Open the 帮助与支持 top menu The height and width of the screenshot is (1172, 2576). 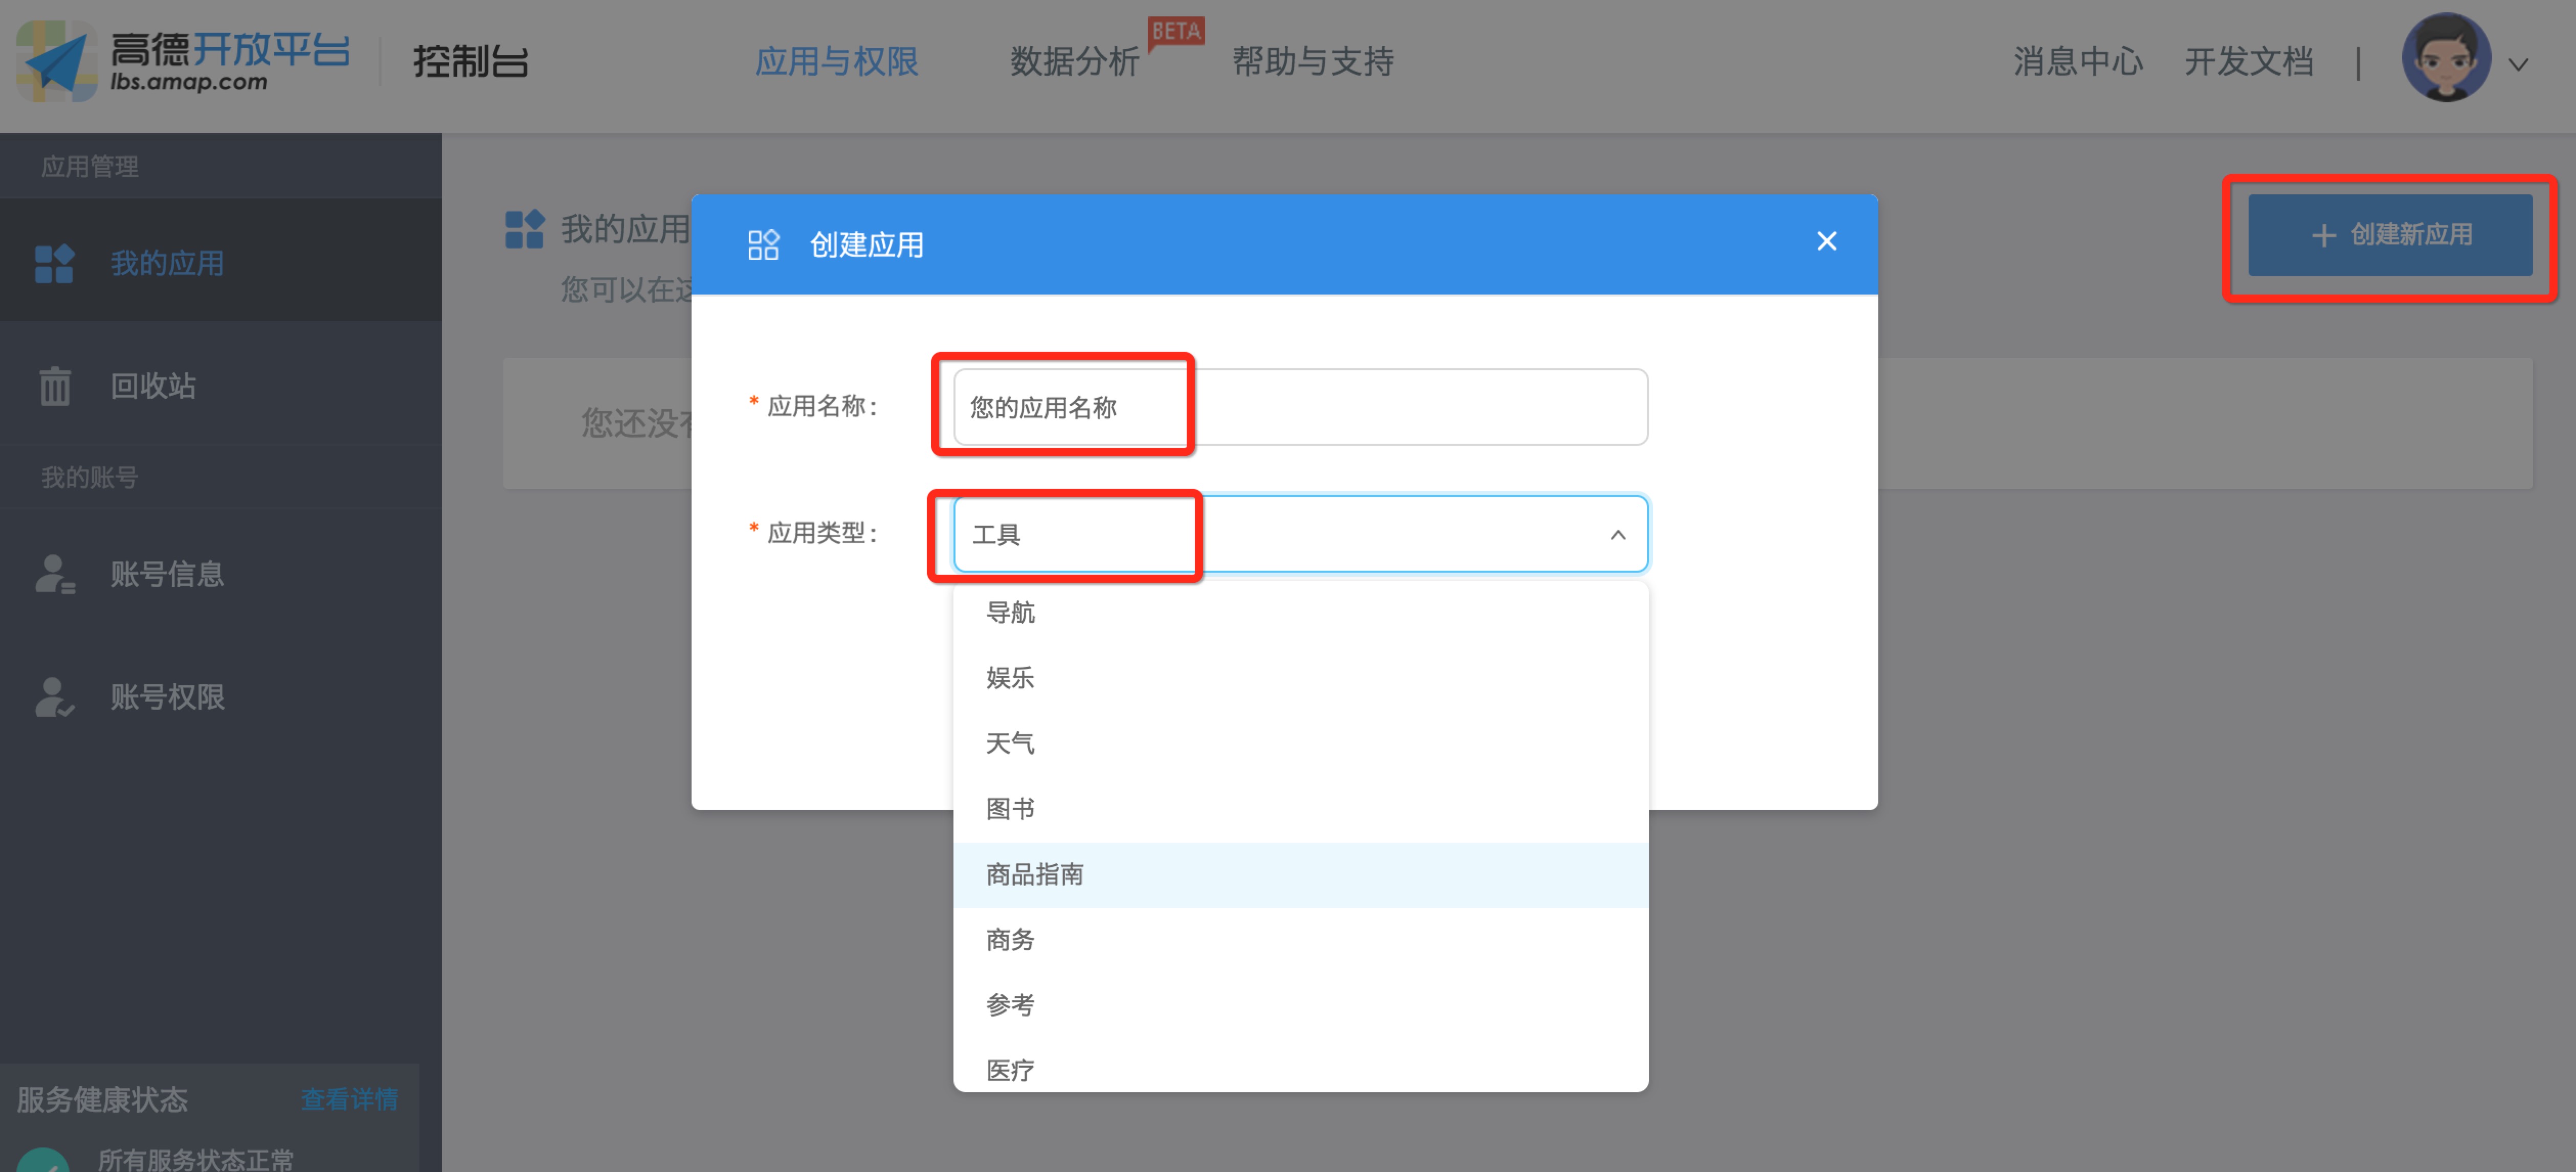pos(1312,62)
